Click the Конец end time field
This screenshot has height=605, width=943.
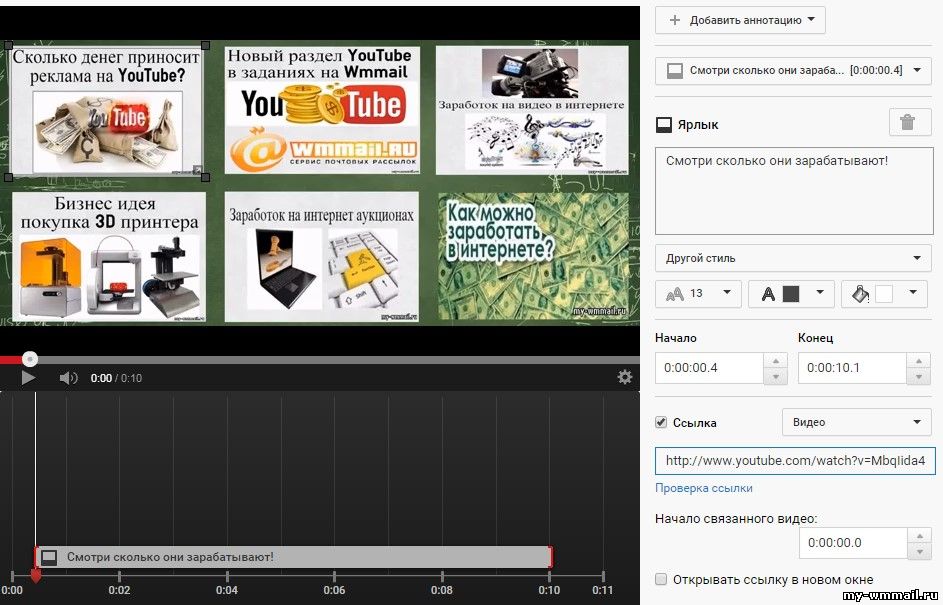click(852, 367)
